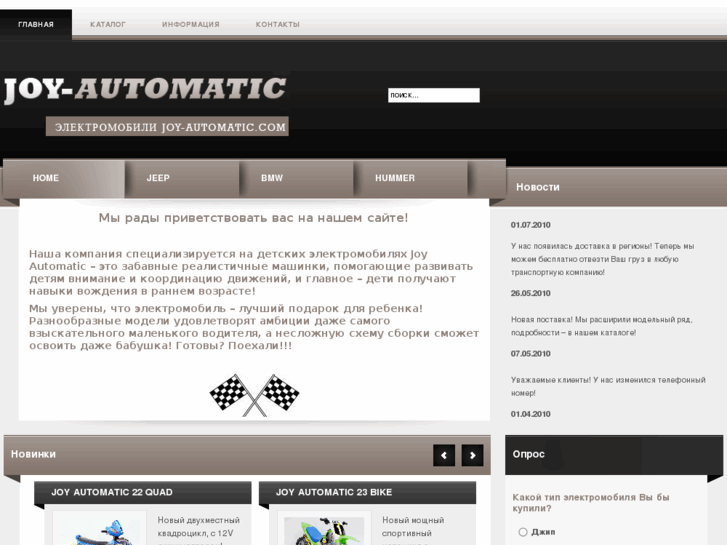Select the HOME navigation tab
Viewport: 727px width, 545px height.
pos(64,179)
